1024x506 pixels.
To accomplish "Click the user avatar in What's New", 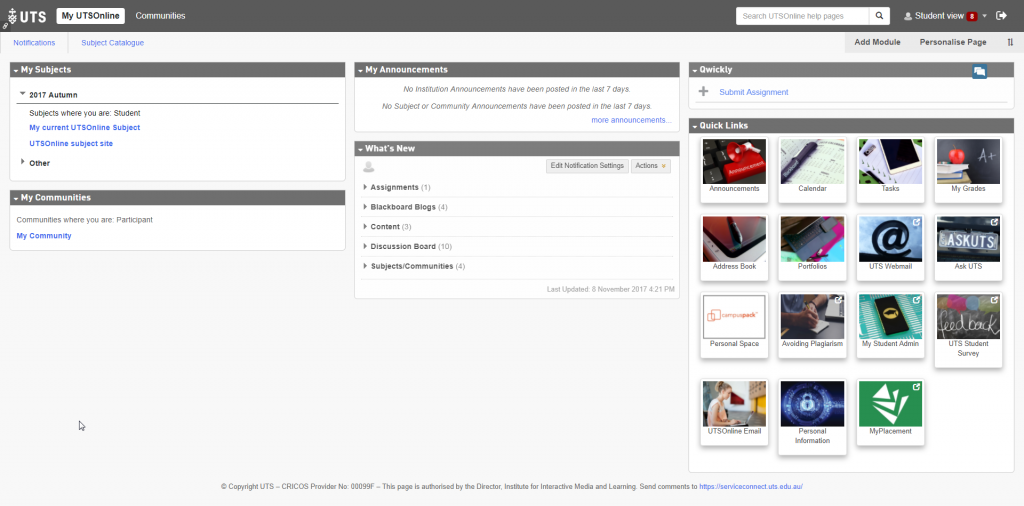I will pyautogui.click(x=368, y=166).
